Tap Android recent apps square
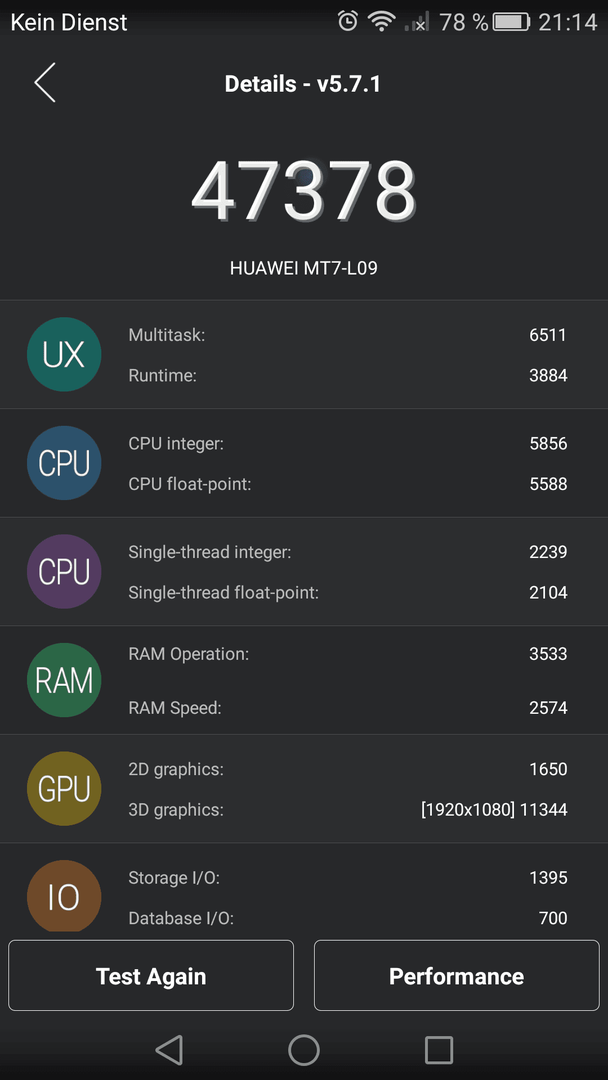 pyautogui.click(x=439, y=1050)
